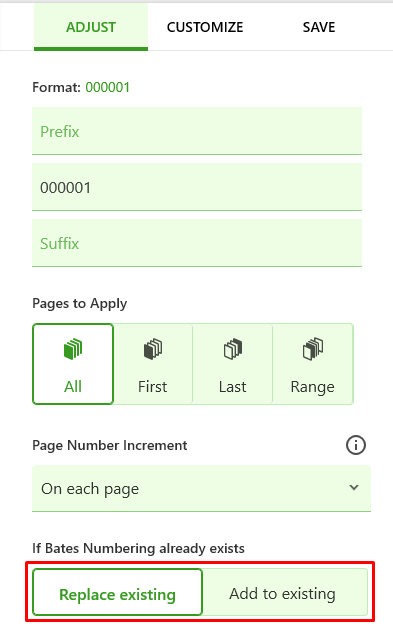Switch to the CUSTOMIZE tab

click(x=205, y=27)
